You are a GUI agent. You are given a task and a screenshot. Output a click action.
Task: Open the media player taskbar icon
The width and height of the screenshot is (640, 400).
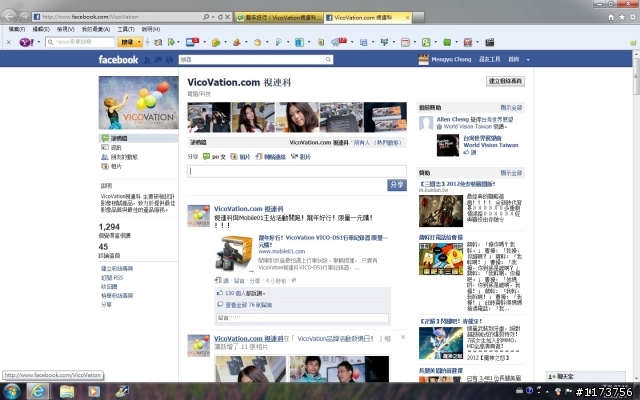tap(93, 391)
